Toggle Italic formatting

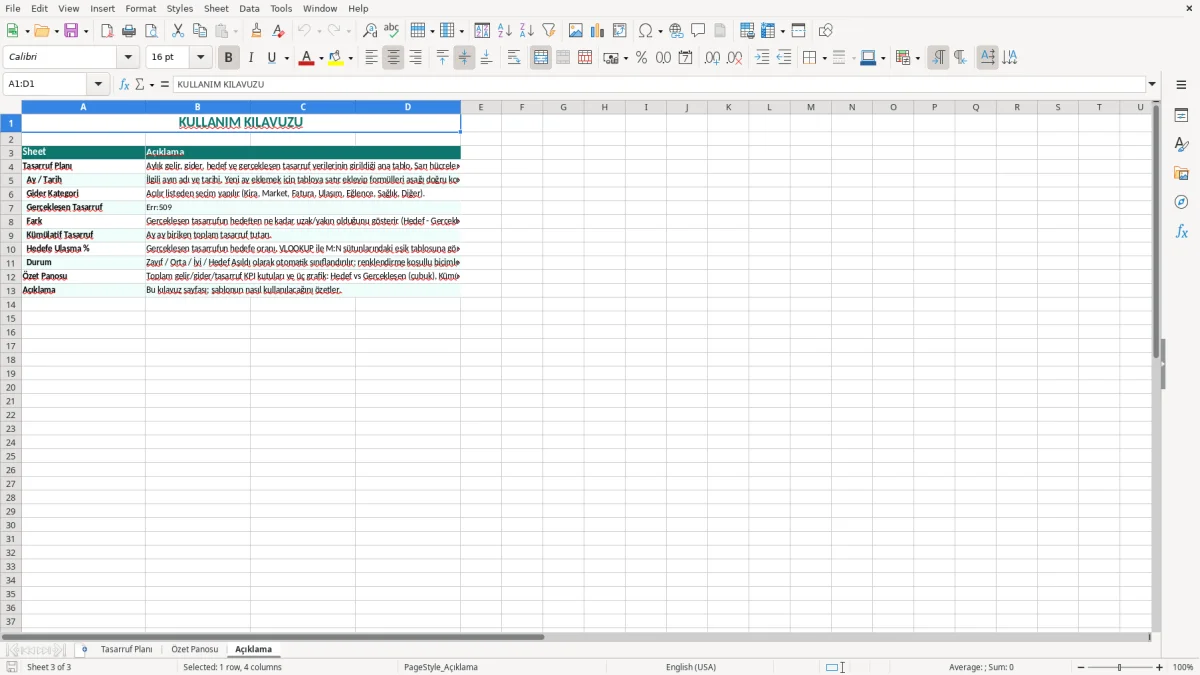point(251,58)
